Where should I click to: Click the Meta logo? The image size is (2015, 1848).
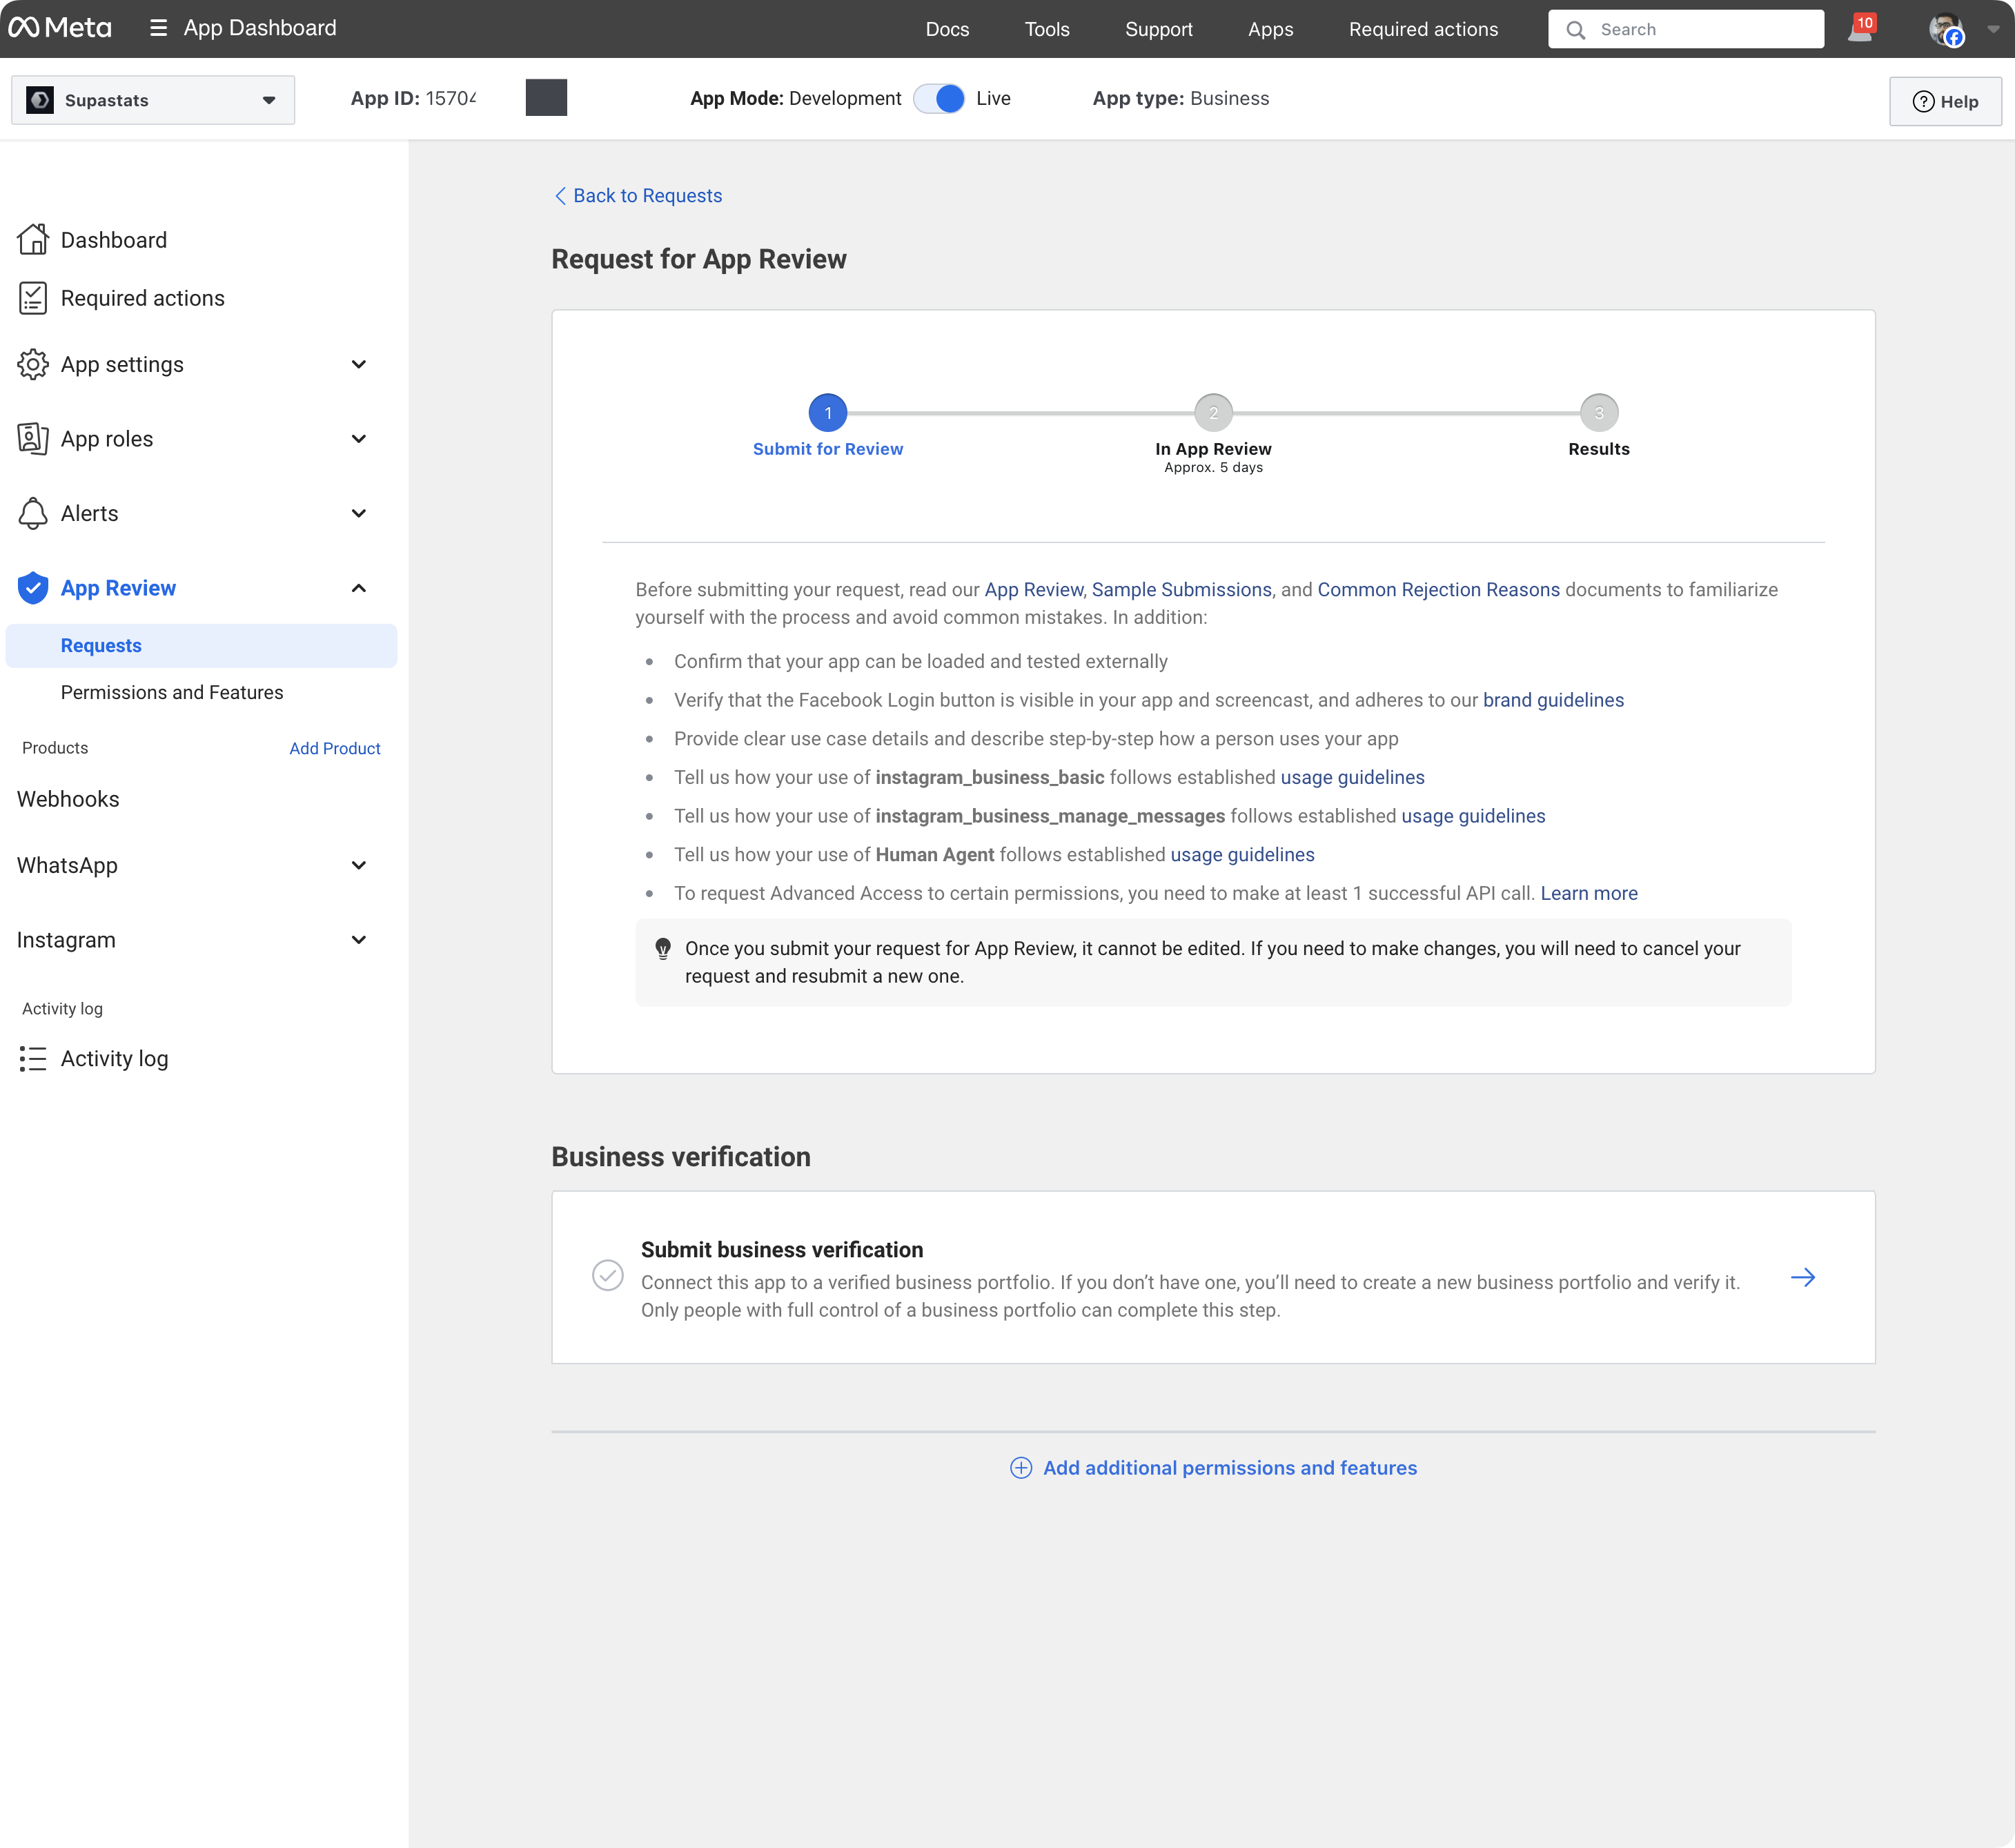coord(60,28)
